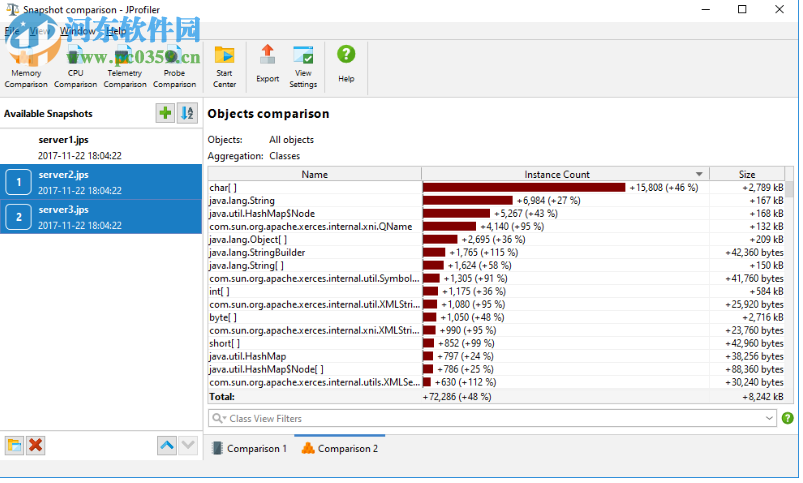
Task: Select the java.util.HashMap$Node row
Action: click(x=496, y=214)
